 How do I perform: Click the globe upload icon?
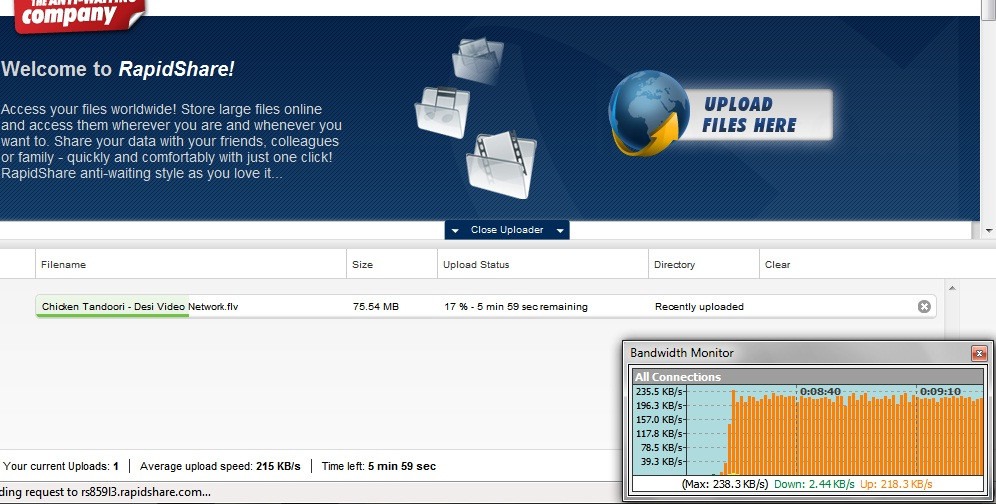649,113
